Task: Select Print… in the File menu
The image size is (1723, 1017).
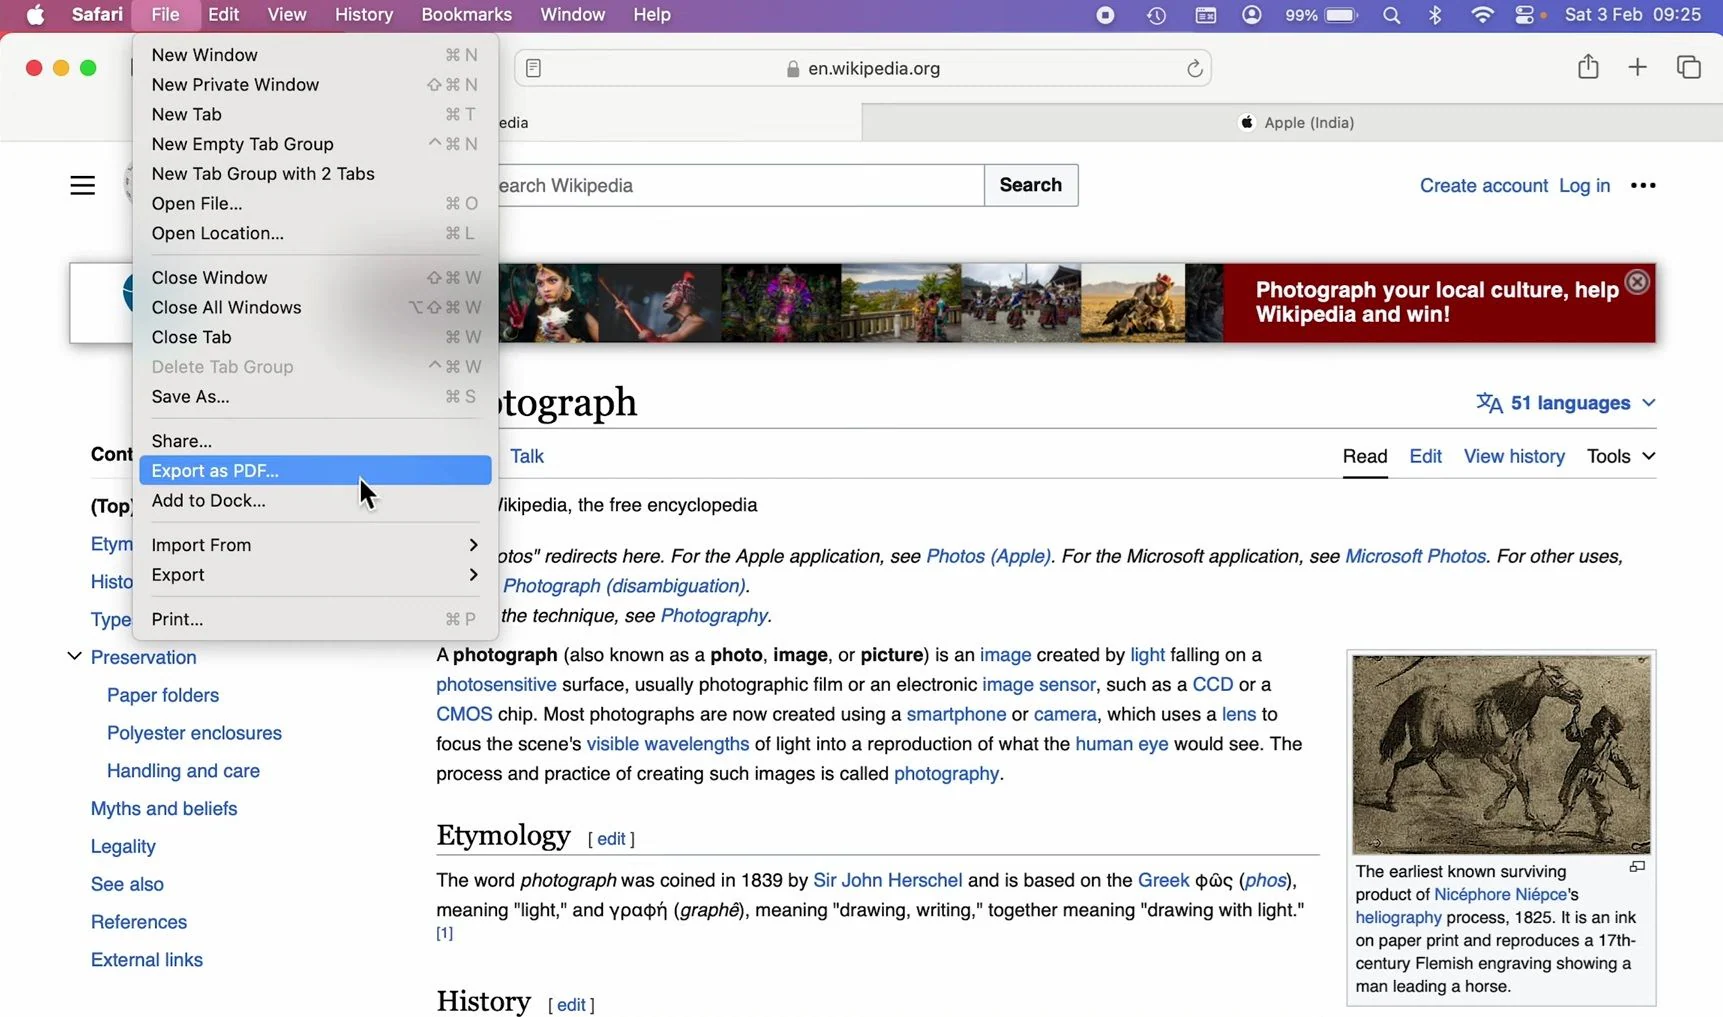Action: [x=315, y=619]
